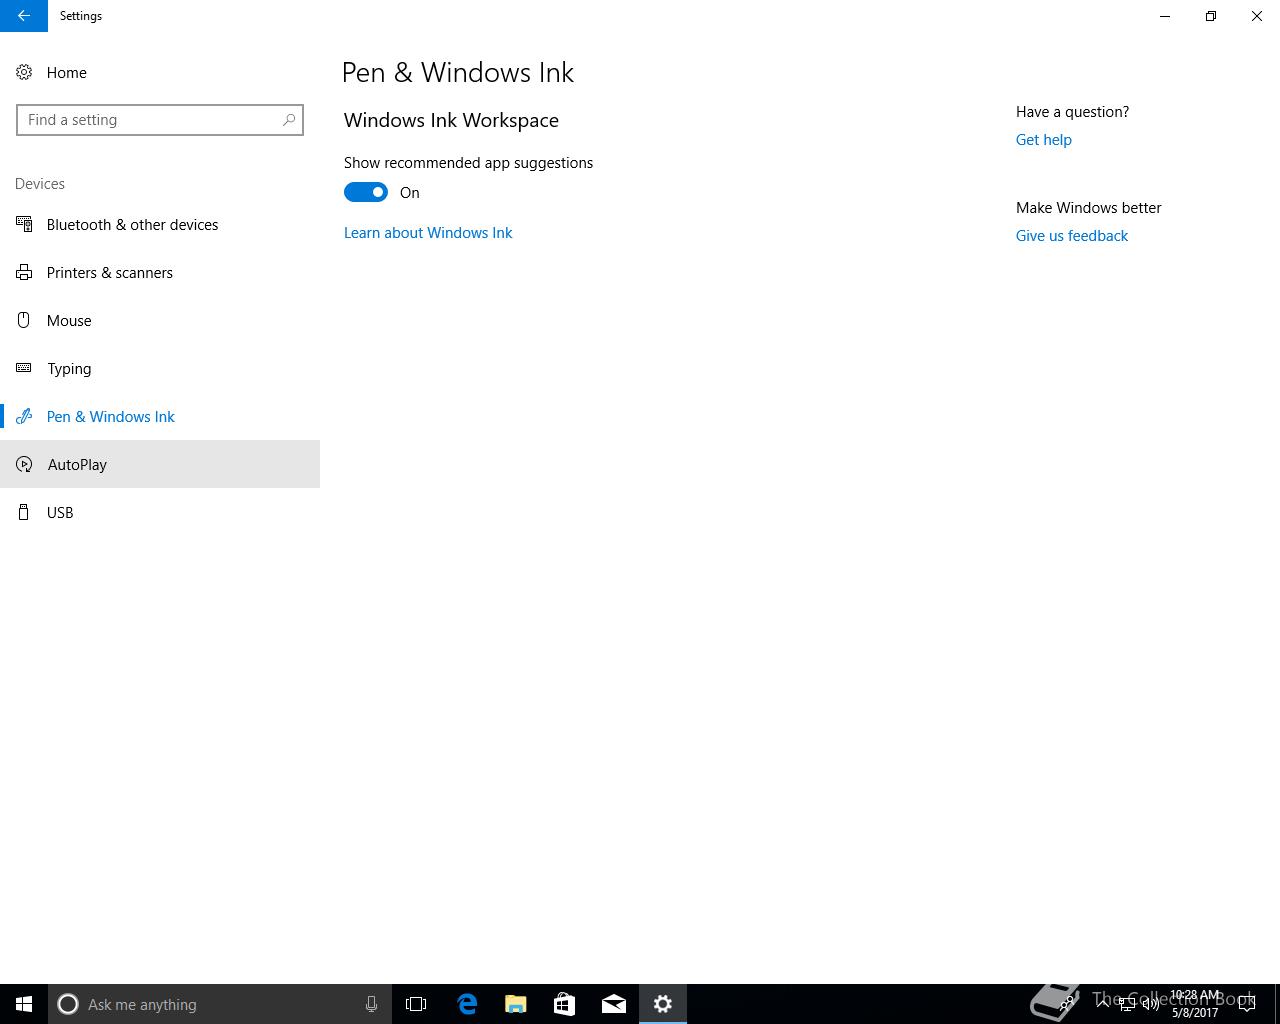The width and height of the screenshot is (1280, 1024).
Task: Open the Action Center notifications
Action: (x=1247, y=1004)
